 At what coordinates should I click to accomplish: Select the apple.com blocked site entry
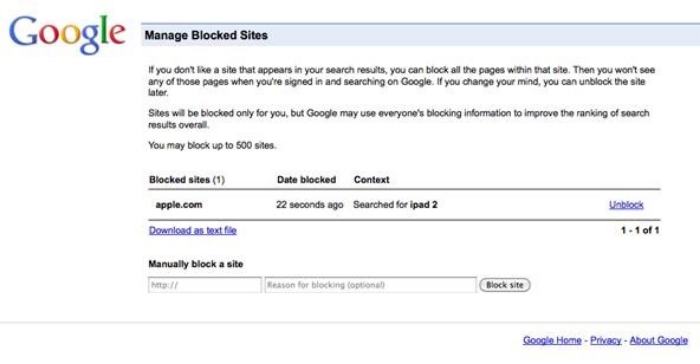point(179,205)
